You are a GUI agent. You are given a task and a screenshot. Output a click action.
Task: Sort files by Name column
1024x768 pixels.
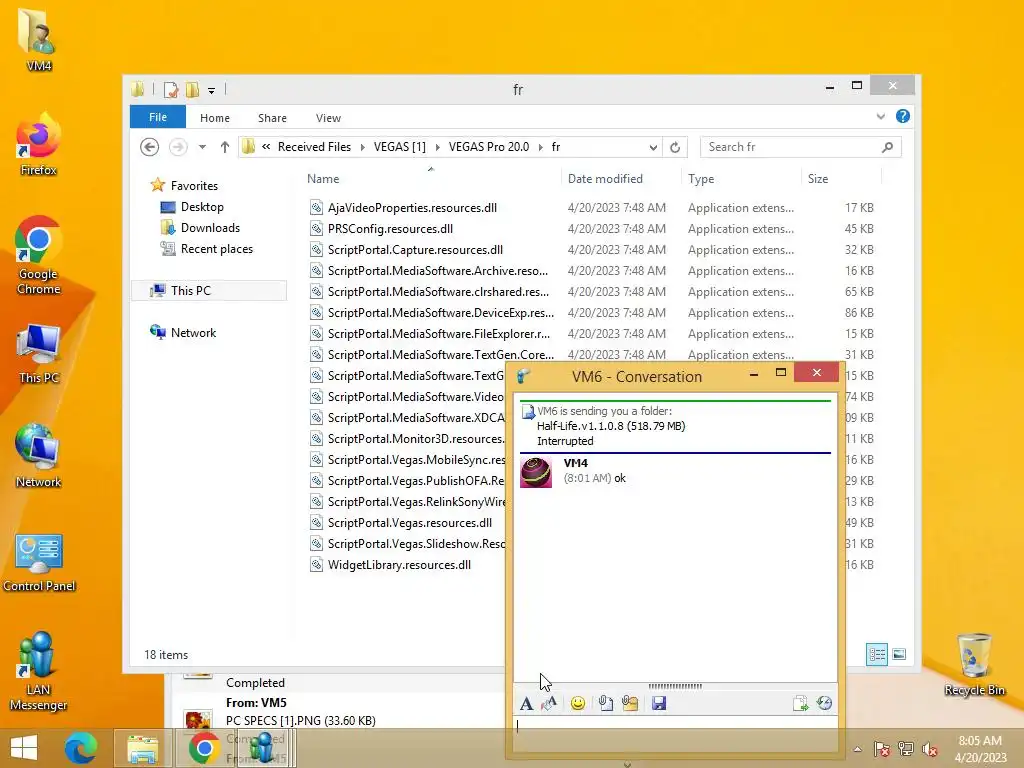431,179
